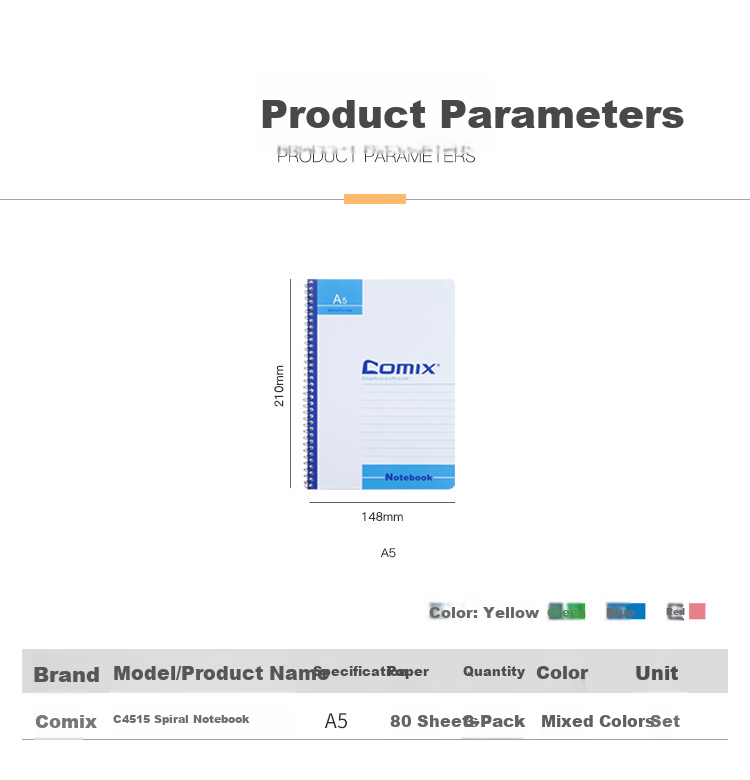Click the Comix logo on notebook cover

click(400, 368)
